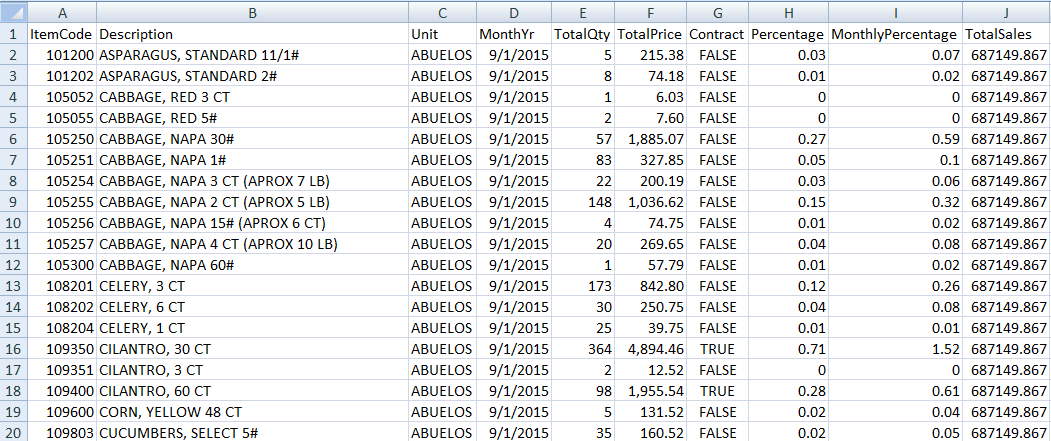Select row 16 header
Screen dimensions: 1051x441
(13, 349)
